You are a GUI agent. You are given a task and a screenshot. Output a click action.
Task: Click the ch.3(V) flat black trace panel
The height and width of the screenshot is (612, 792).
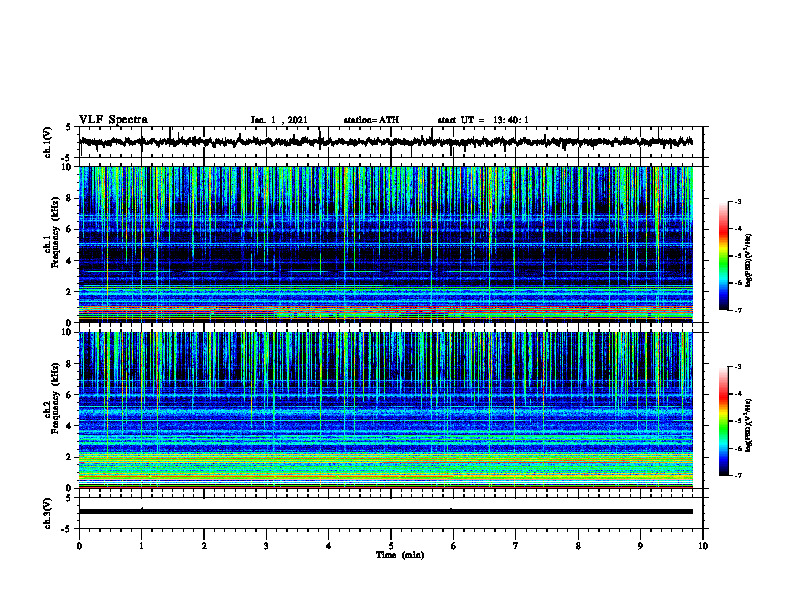pyautogui.click(x=391, y=513)
